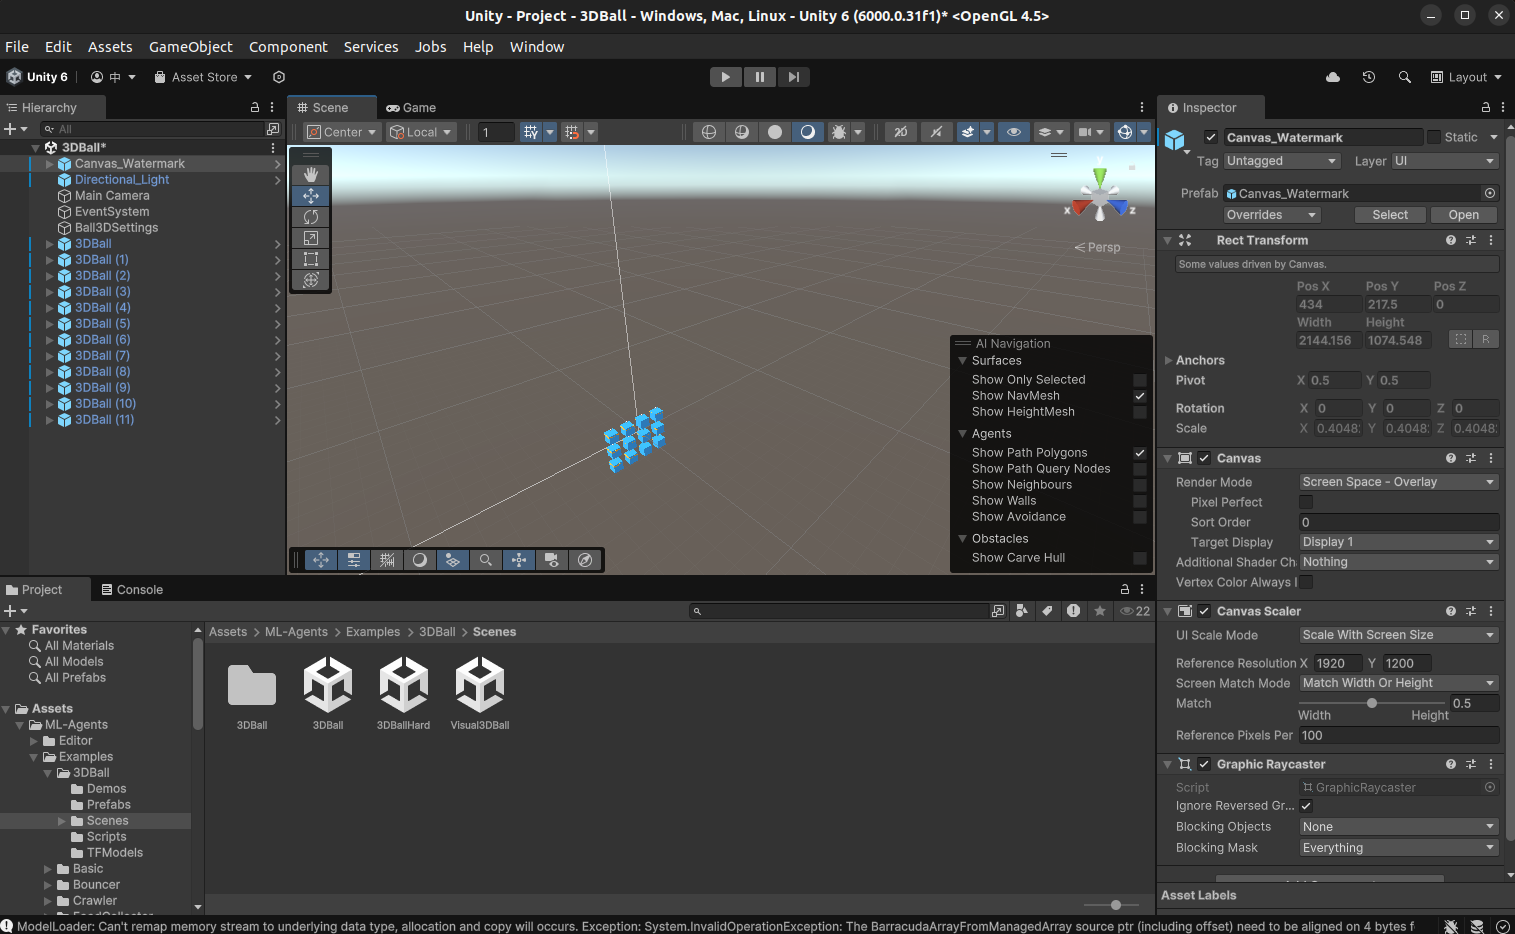
Task: Enable Pixel Perfect checkbox
Action: 1306,502
